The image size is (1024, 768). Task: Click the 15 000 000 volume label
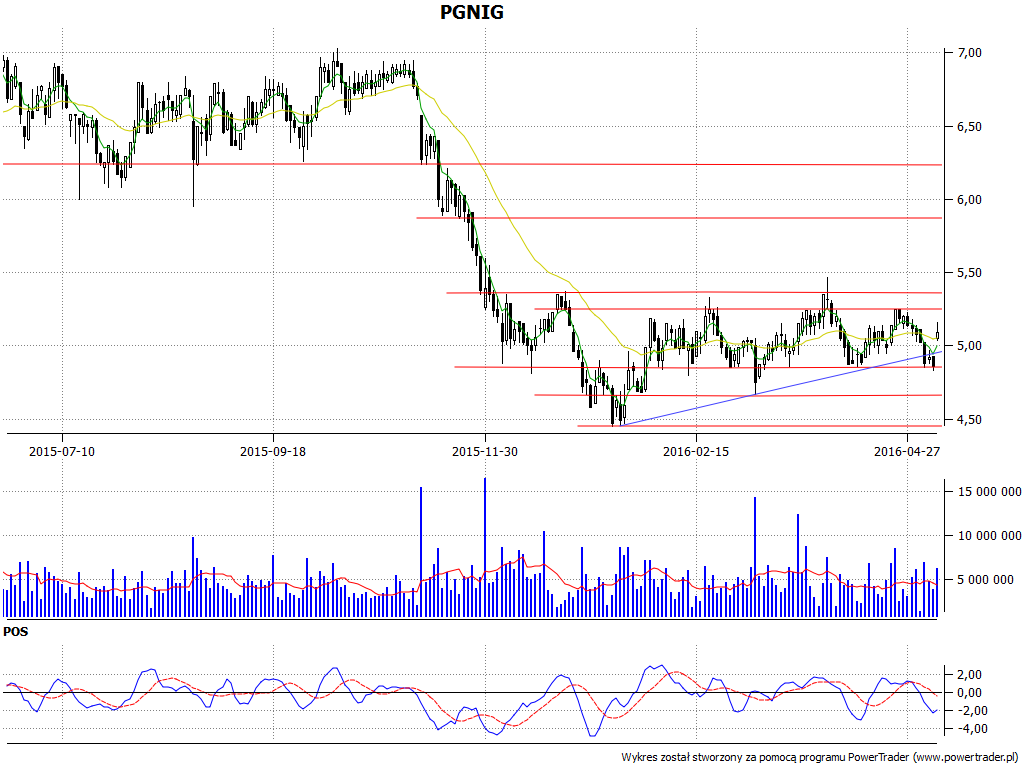pos(989,492)
